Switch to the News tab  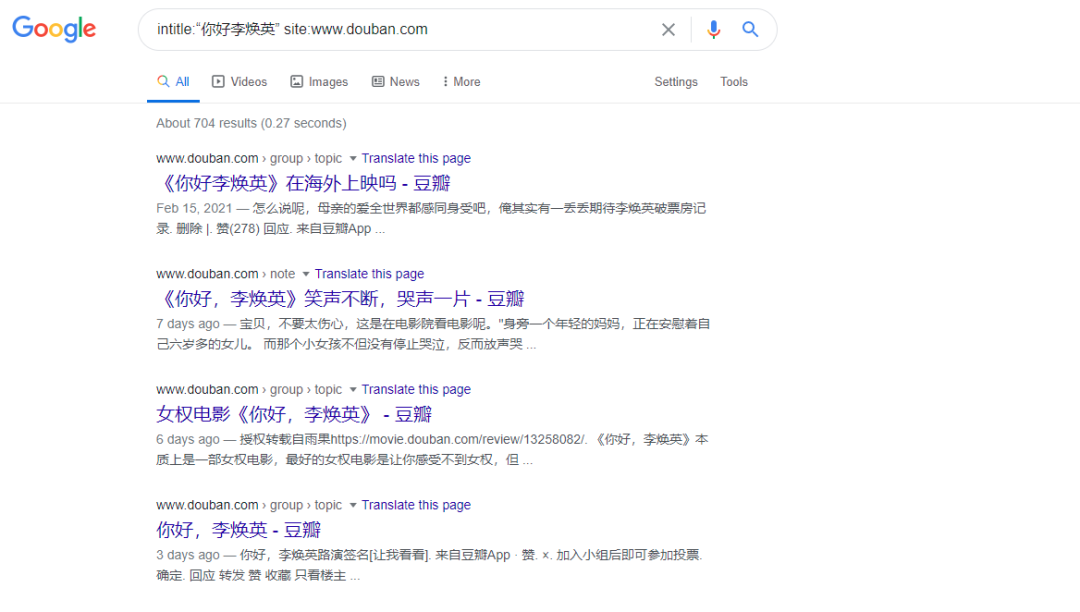(x=395, y=82)
